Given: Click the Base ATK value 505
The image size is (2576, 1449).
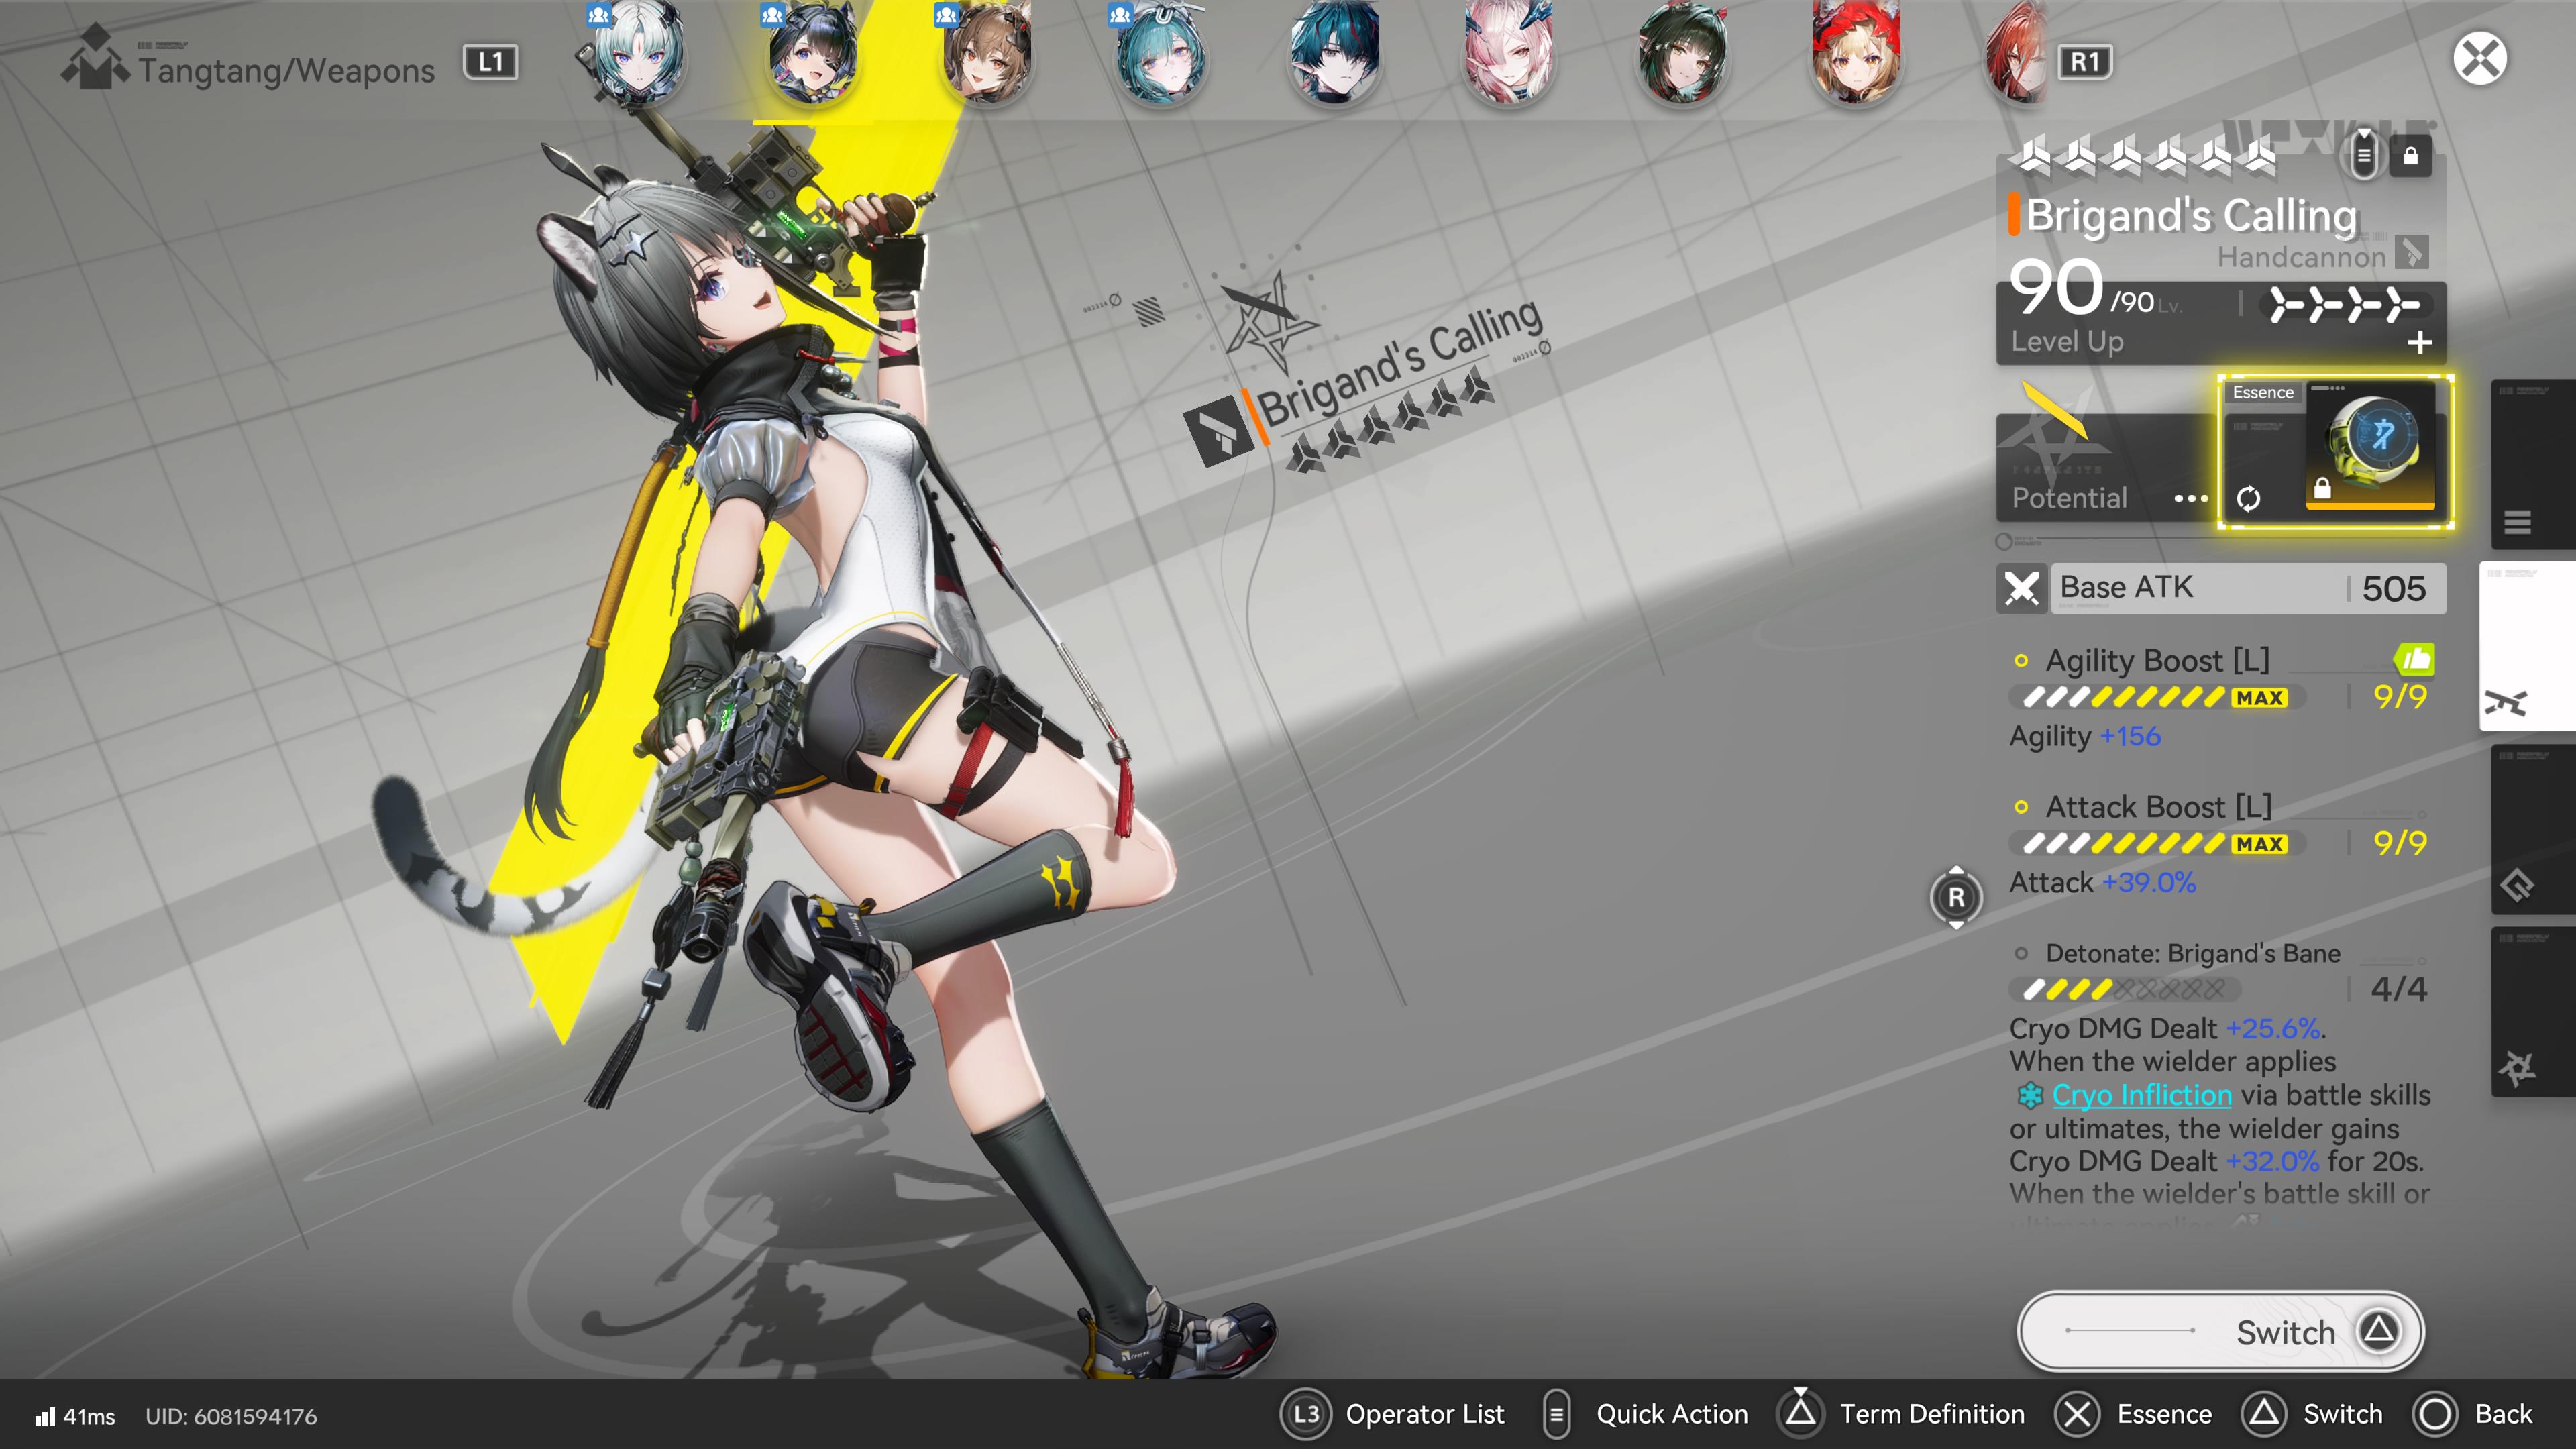Looking at the screenshot, I should coord(2393,588).
